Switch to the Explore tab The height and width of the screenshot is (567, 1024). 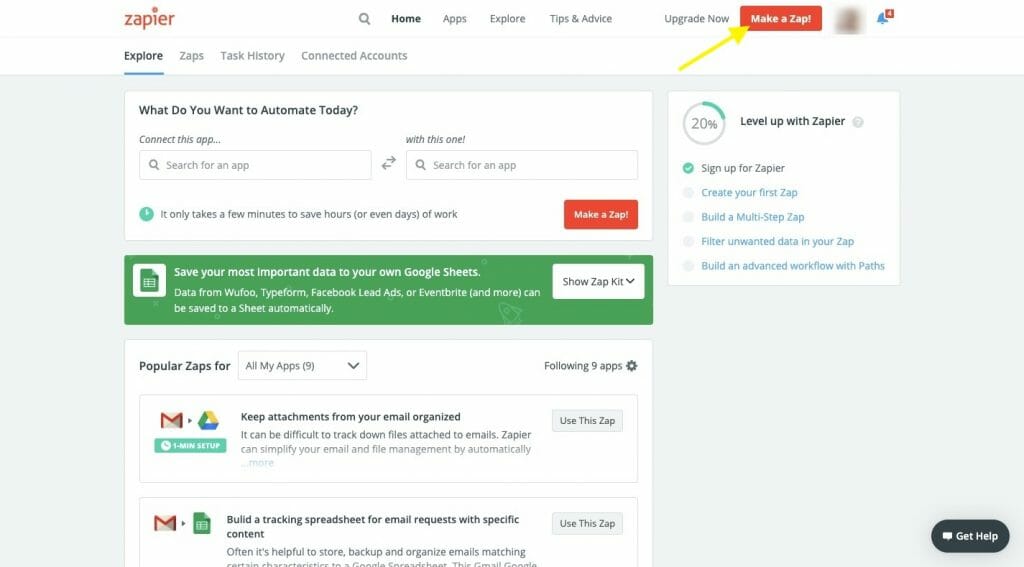click(143, 56)
